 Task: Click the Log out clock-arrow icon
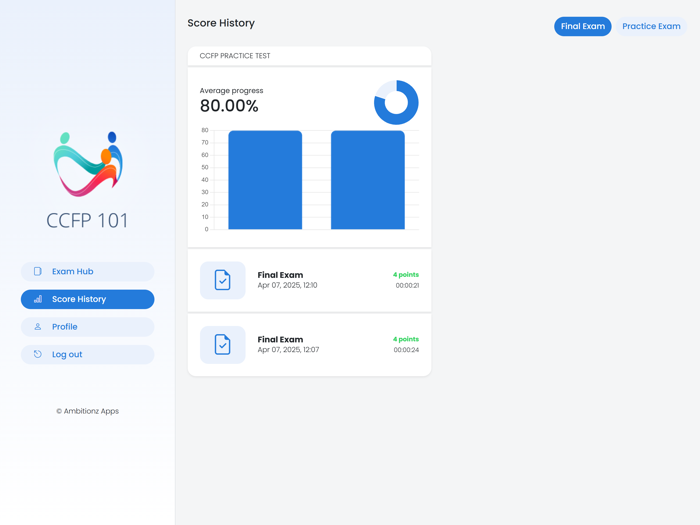(38, 354)
